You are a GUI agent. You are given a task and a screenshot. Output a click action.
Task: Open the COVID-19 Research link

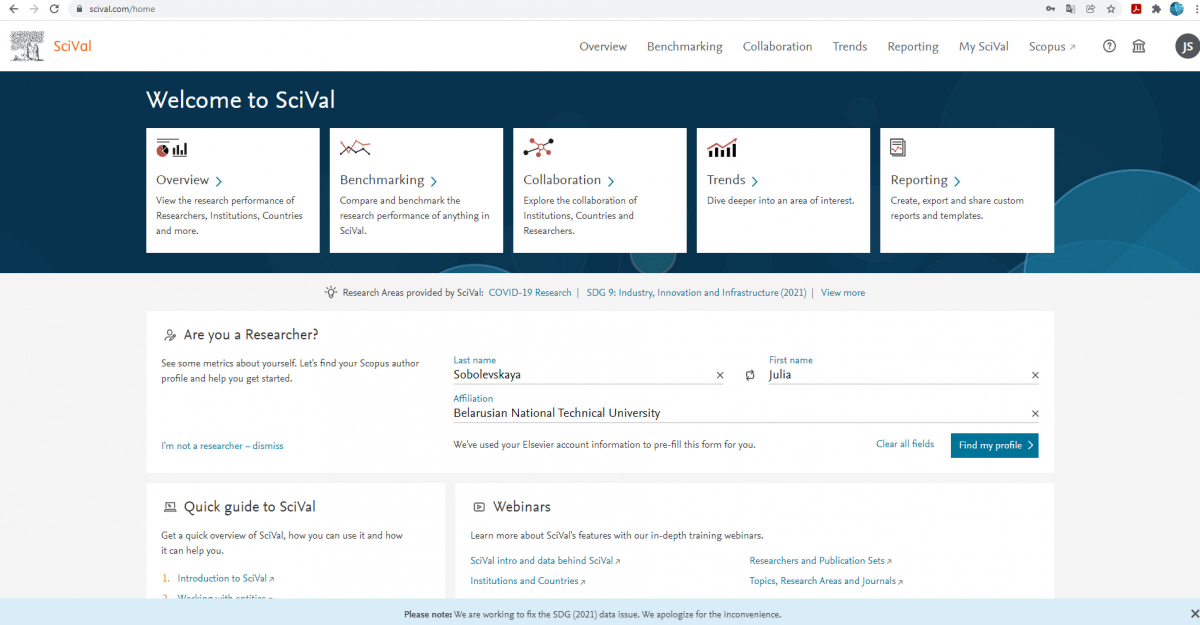coord(530,293)
